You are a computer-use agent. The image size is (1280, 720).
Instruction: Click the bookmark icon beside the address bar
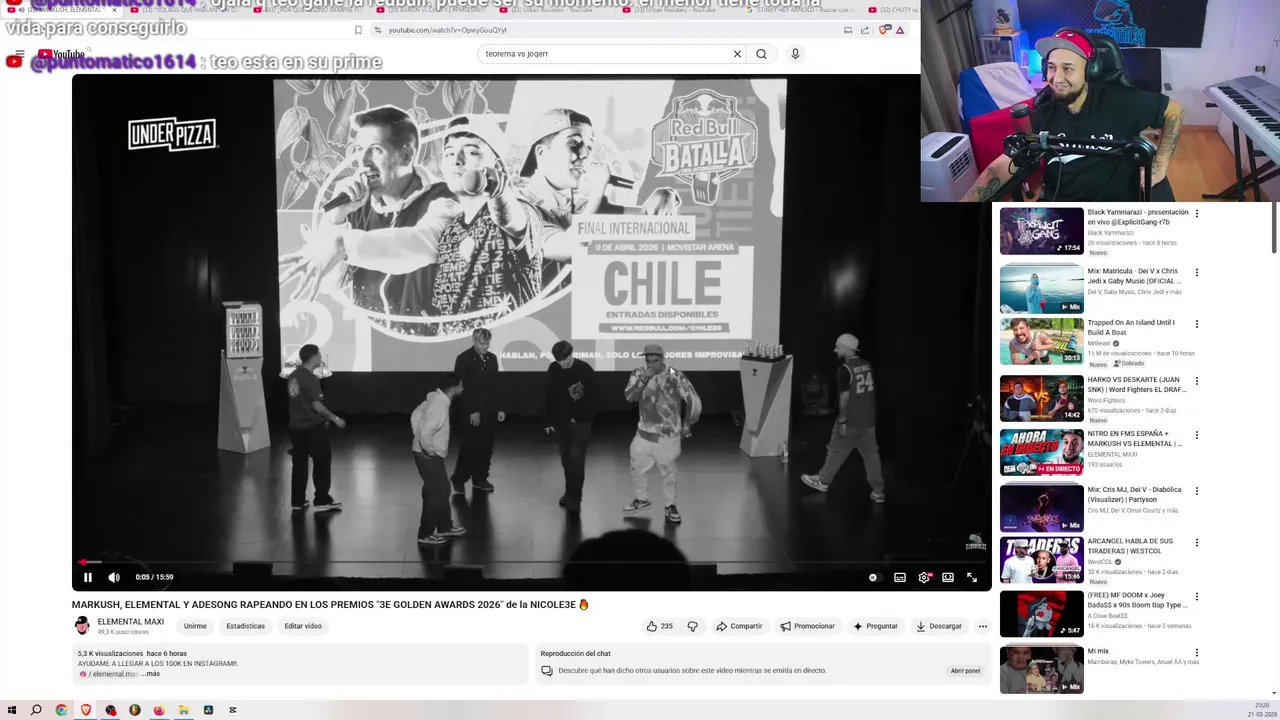(358, 30)
